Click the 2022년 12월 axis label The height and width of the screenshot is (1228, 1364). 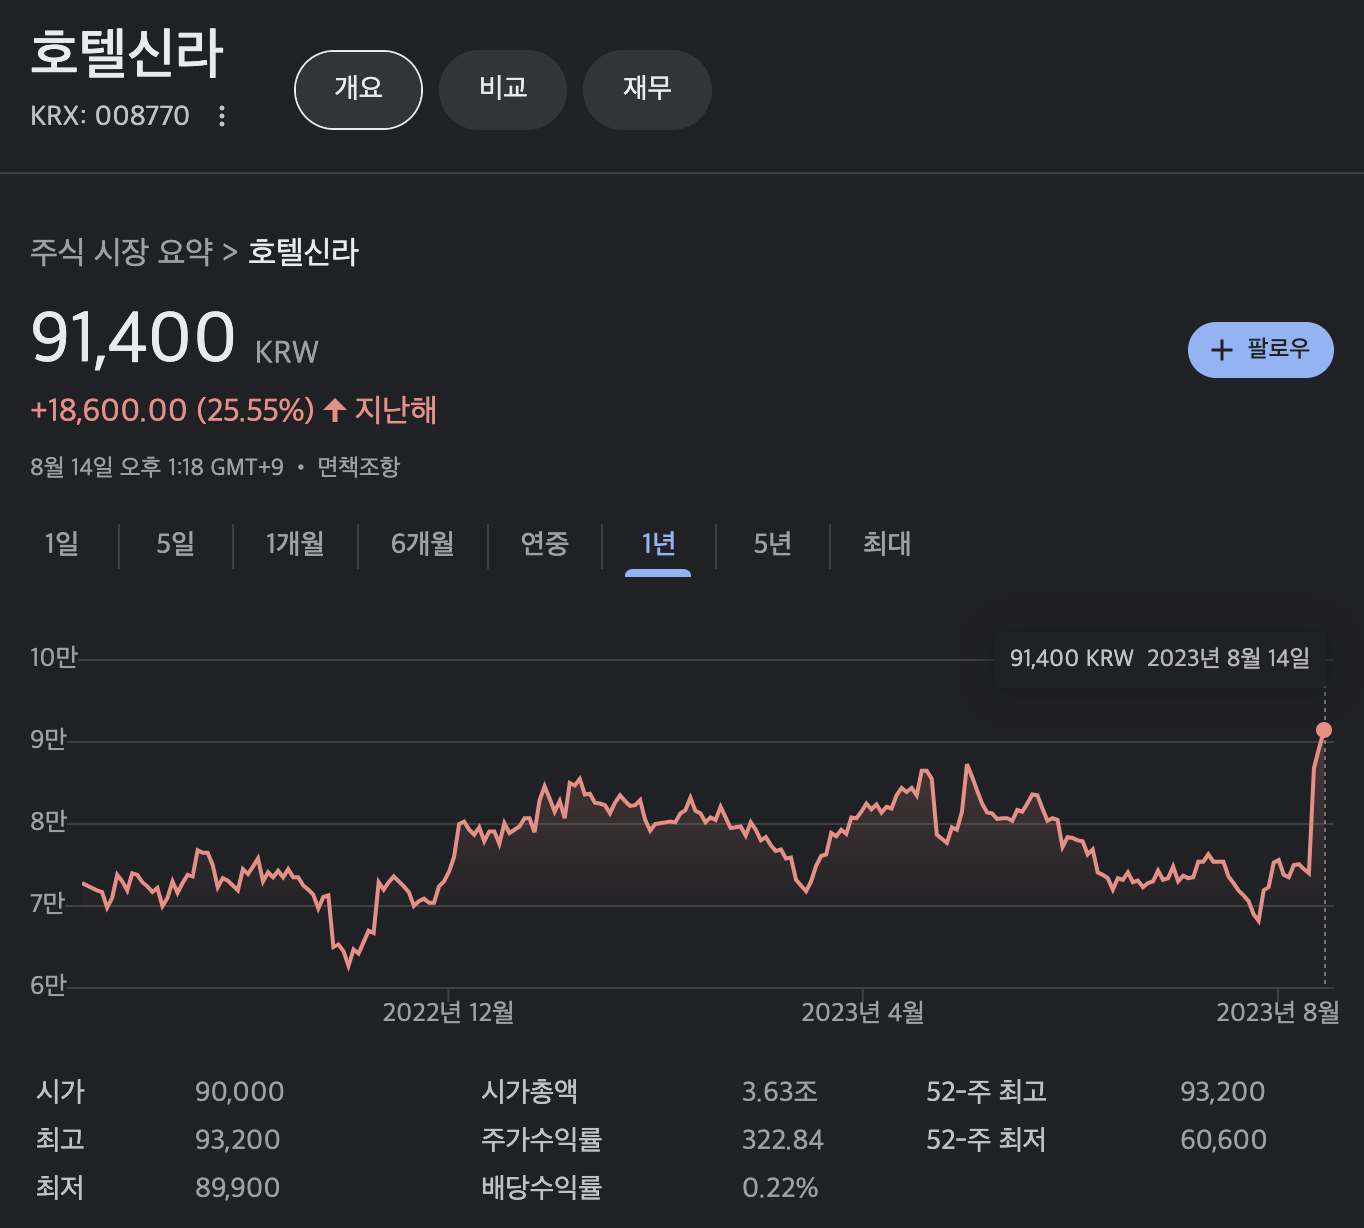(x=448, y=1013)
